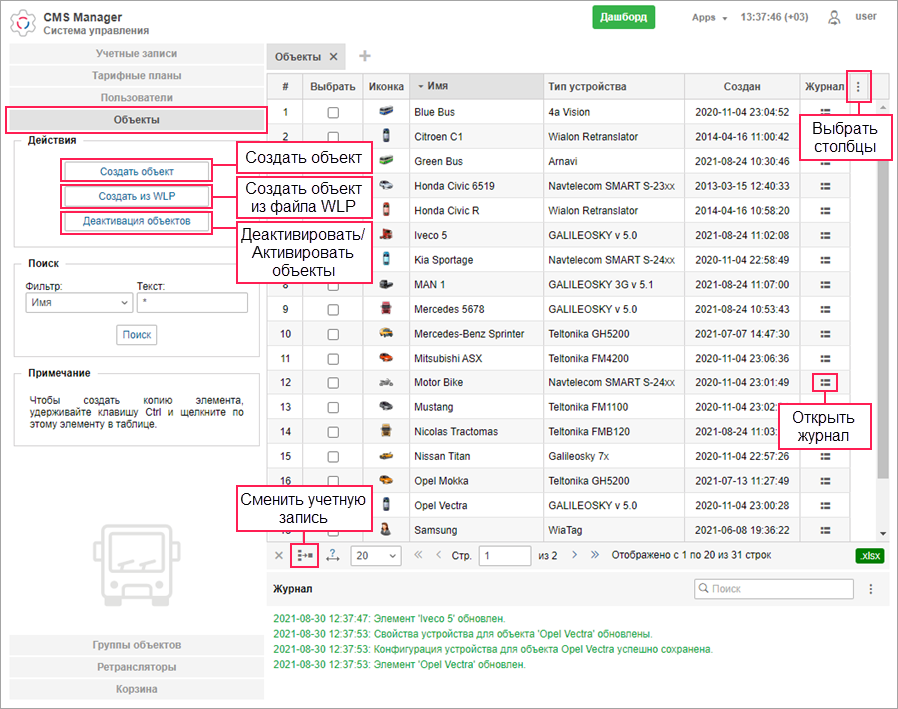Viewport: 898px width, 709px height.
Task: Go to last page double arrow
Action: pyautogui.click(x=595, y=554)
